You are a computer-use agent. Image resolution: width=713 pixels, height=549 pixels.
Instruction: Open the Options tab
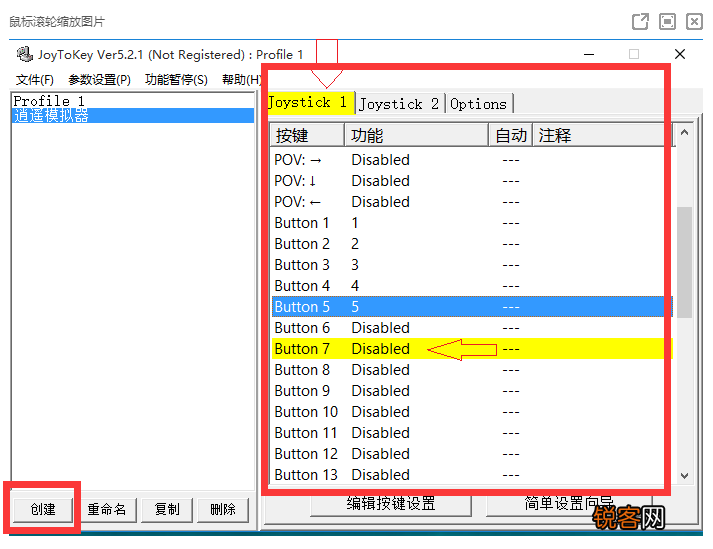coord(479,104)
